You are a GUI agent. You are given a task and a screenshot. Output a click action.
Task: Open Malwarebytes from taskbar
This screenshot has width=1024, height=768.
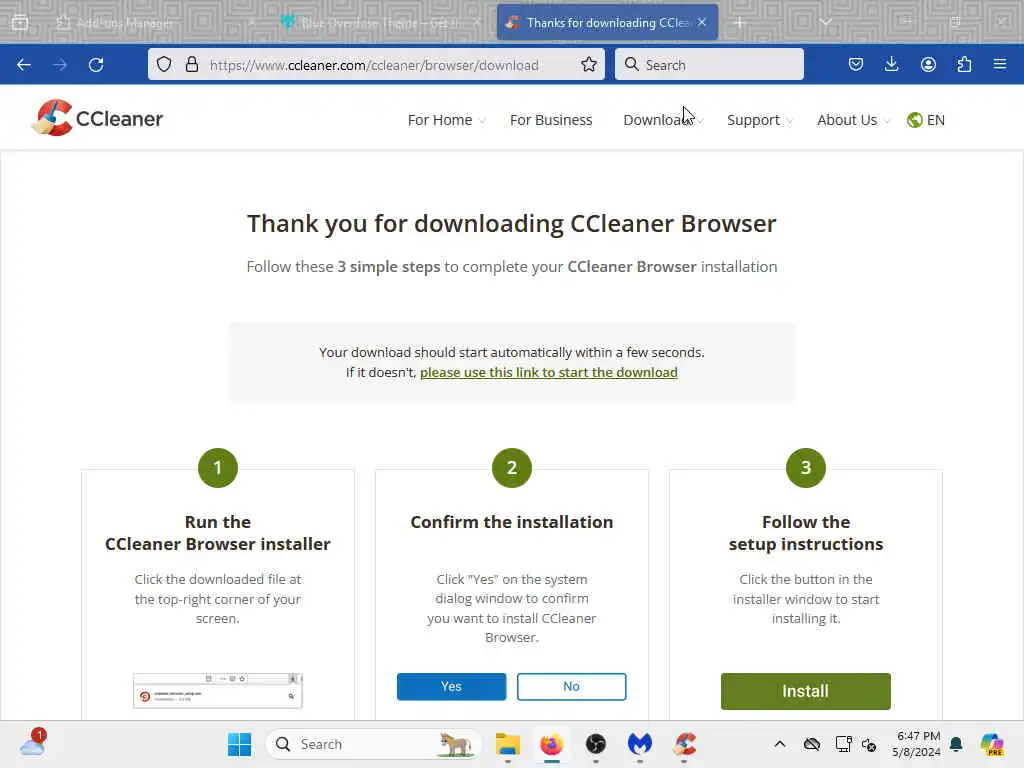640,744
